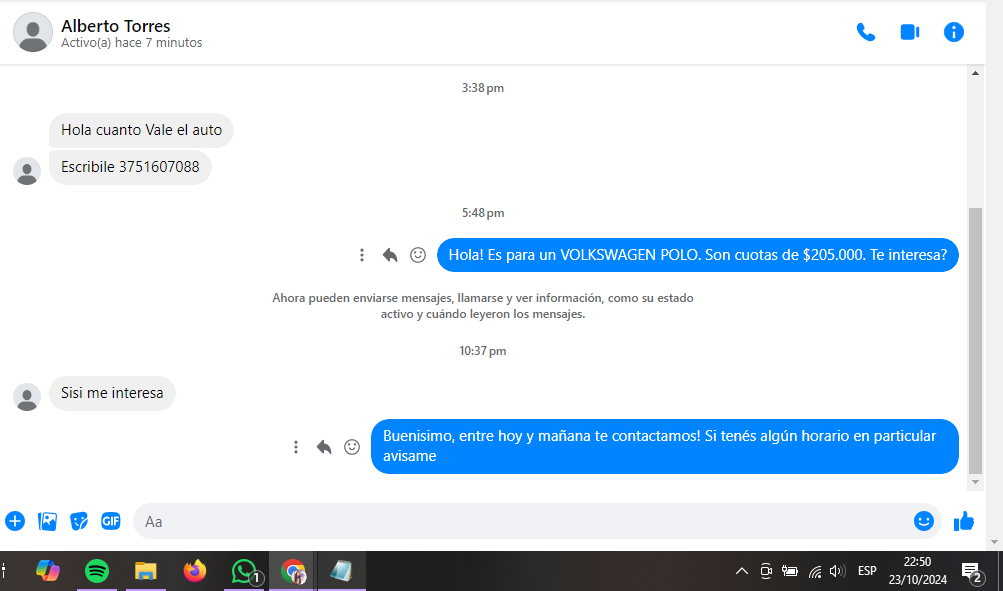The height and width of the screenshot is (591, 1003).
Task: Click the Meet Now camera tray icon
Action: click(x=766, y=571)
